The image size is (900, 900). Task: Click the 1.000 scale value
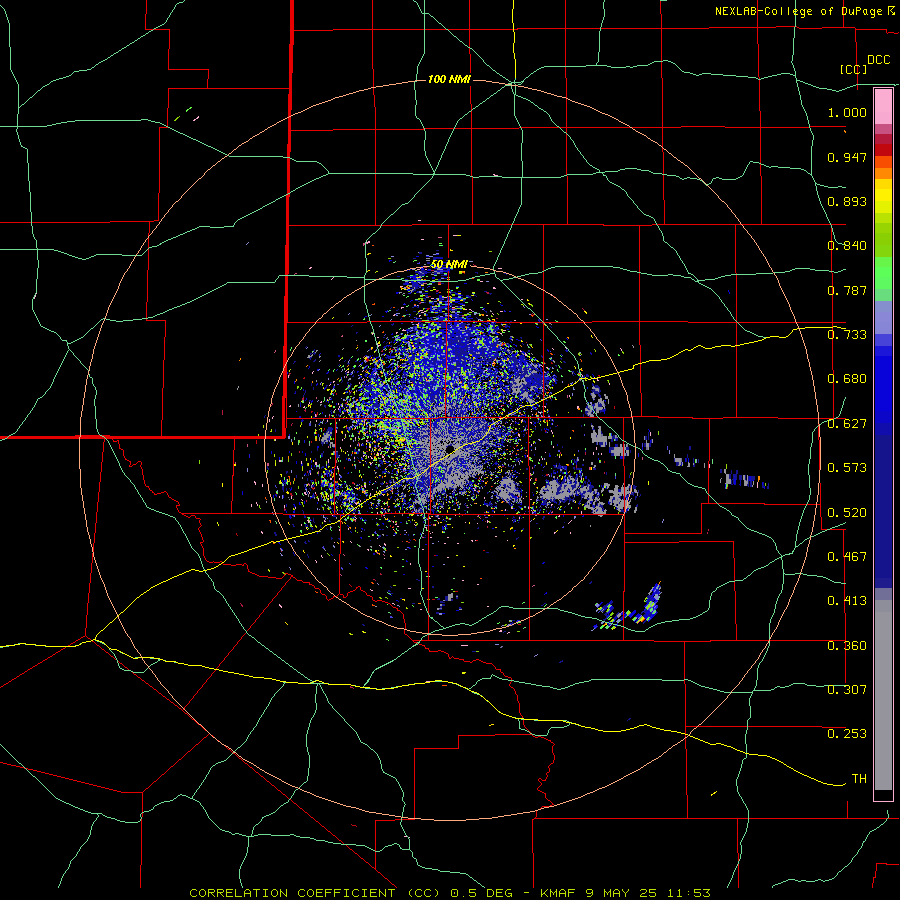tap(847, 112)
